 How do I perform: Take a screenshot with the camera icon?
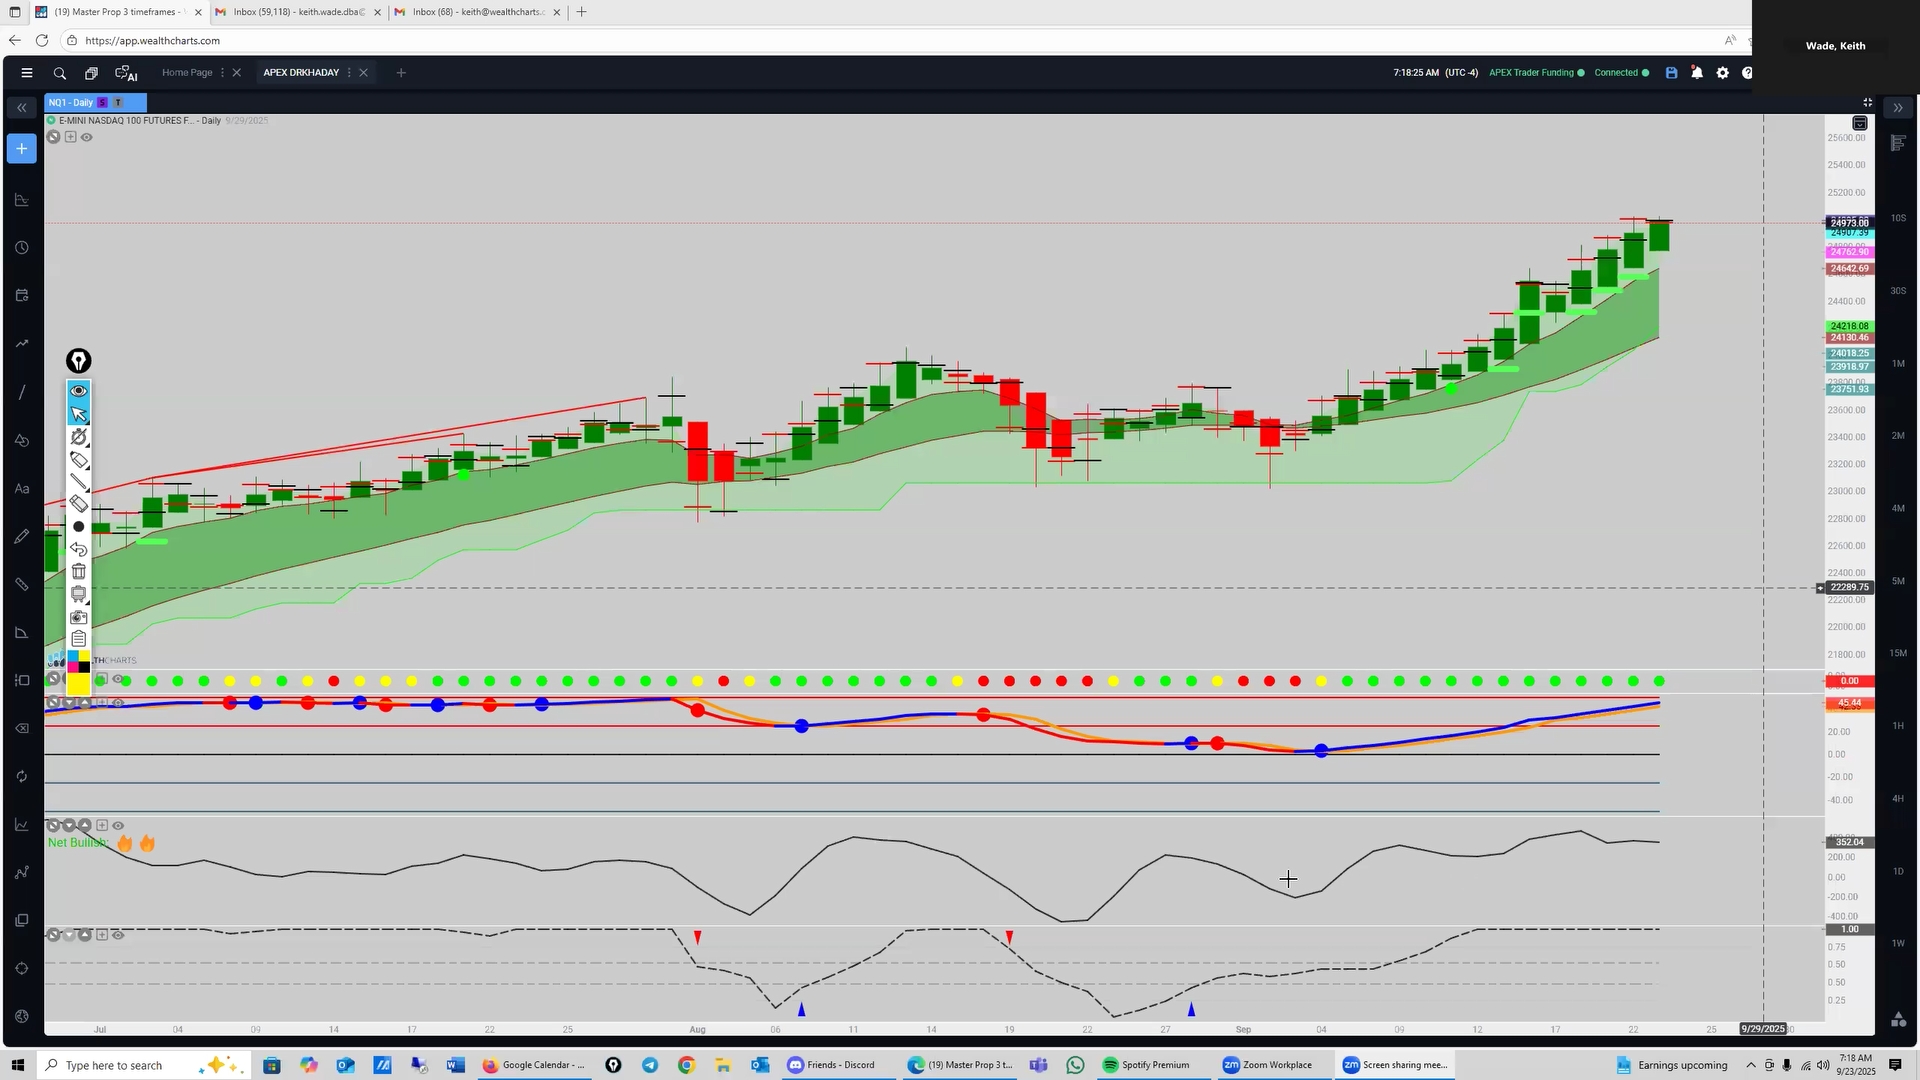coord(78,617)
